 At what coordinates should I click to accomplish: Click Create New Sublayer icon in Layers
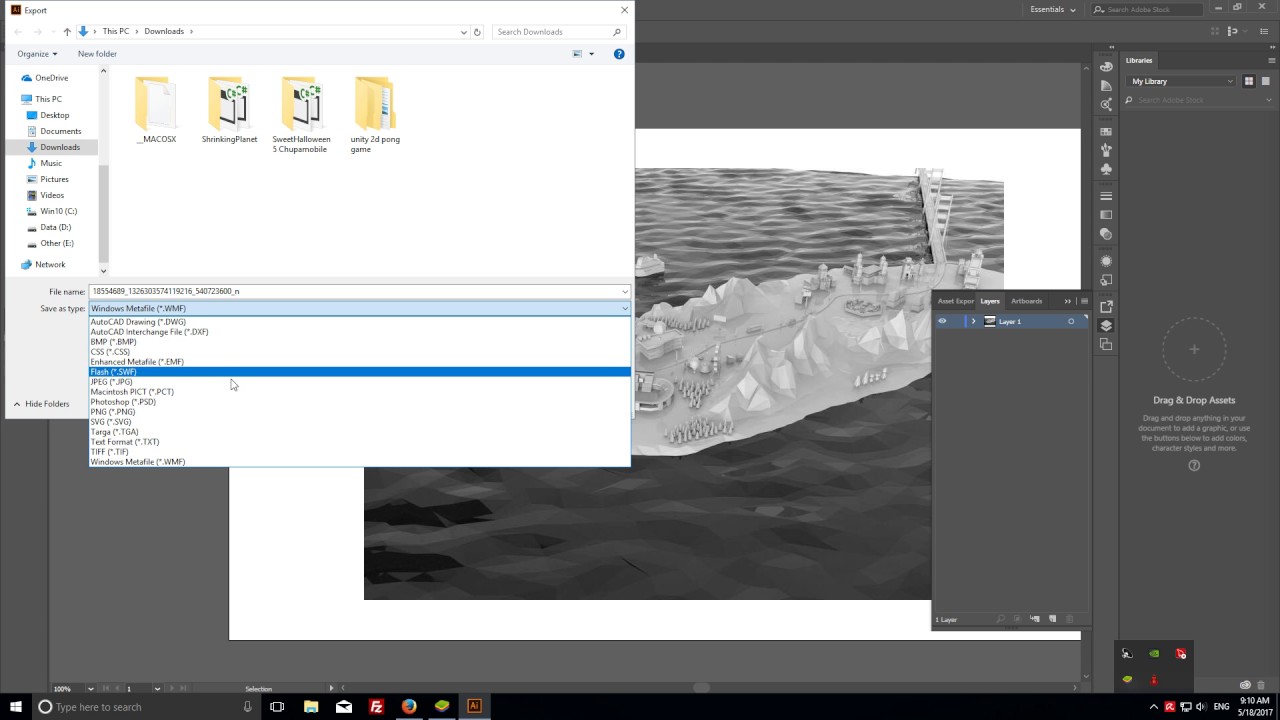[1035, 619]
